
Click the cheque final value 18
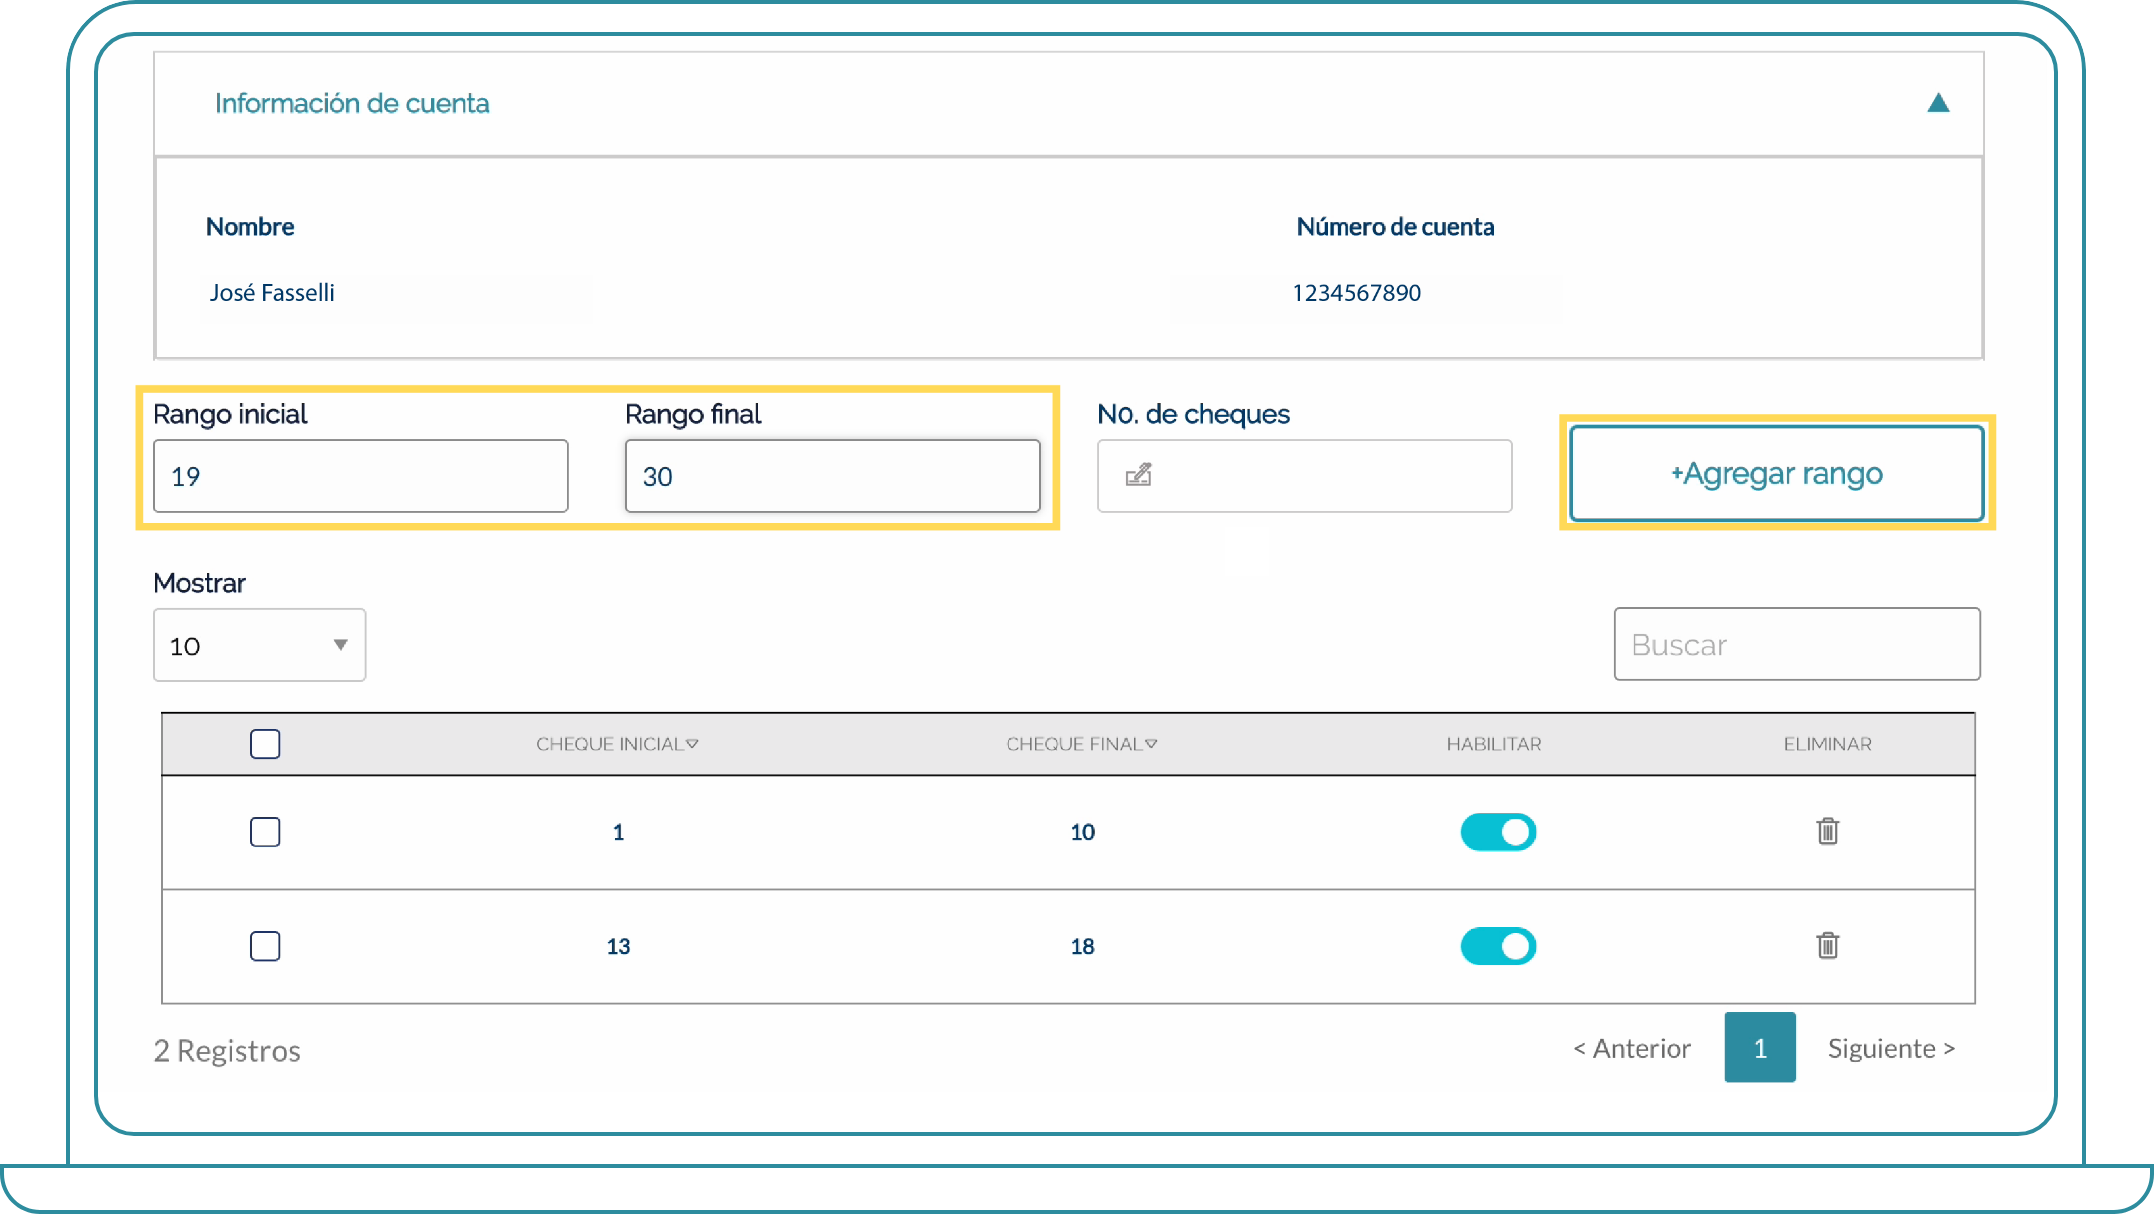click(x=1082, y=946)
